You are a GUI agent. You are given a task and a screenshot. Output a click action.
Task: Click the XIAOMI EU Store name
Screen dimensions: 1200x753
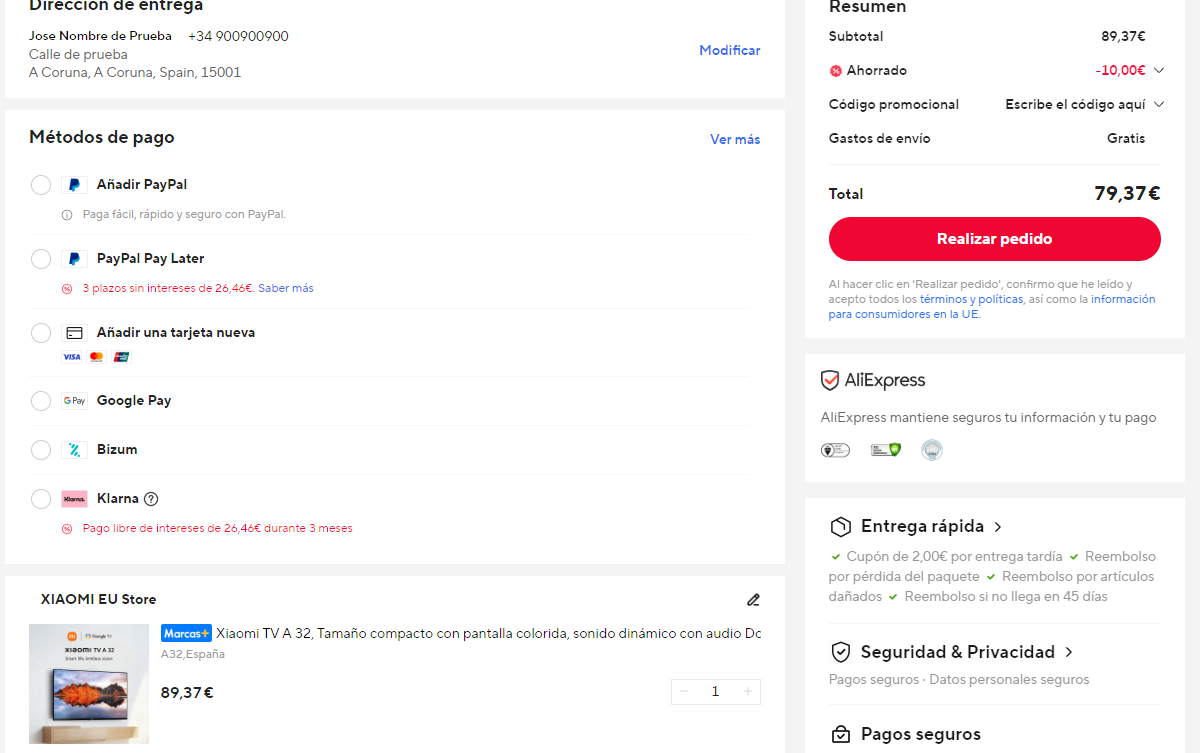click(x=99, y=600)
